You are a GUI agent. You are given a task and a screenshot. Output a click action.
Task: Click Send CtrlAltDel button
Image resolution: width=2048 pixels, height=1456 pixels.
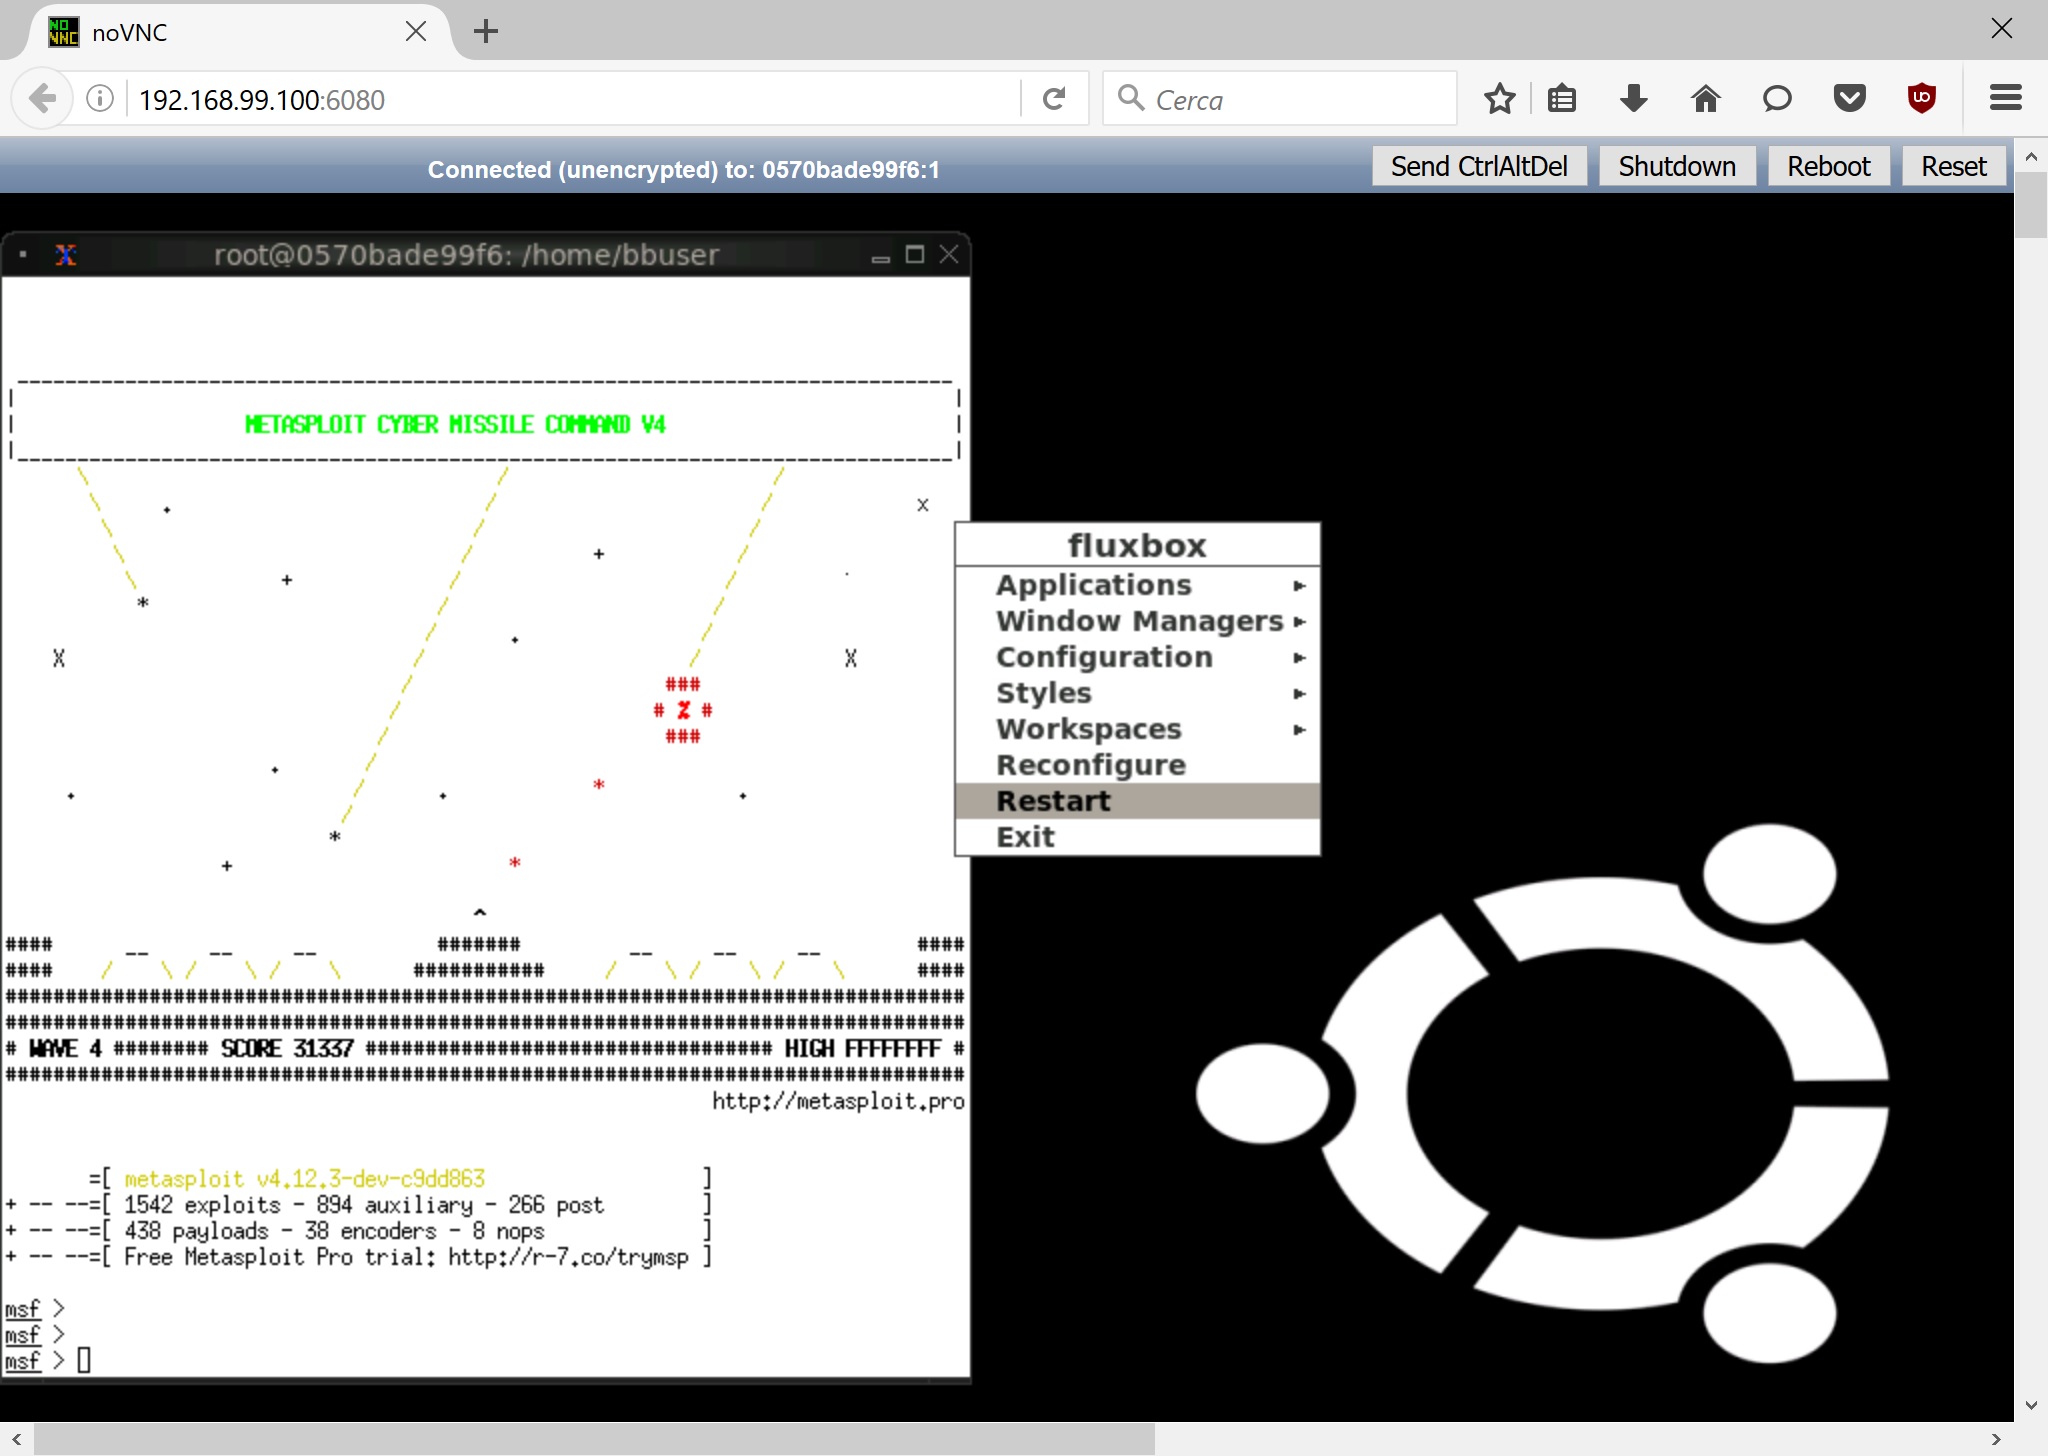[1479, 166]
